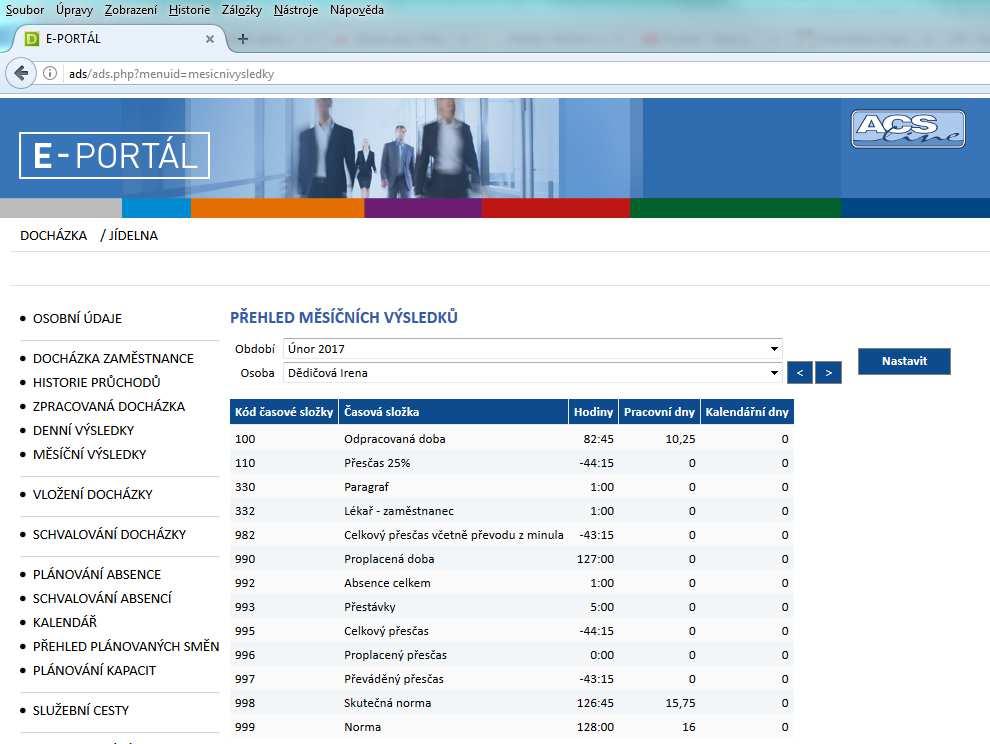Open ZPRACOVANÁ DOCHÁZKA in sidebar

pyautogui.click(x=109, y=407)
